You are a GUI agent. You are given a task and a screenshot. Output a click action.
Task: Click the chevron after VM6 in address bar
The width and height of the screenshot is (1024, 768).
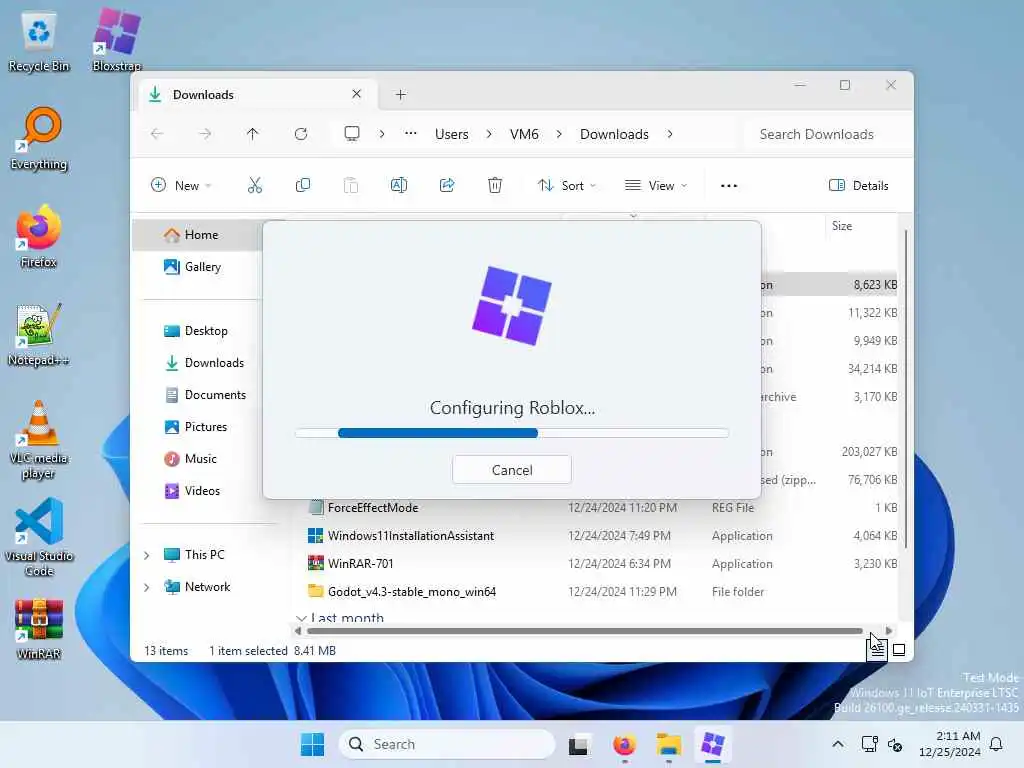click(559, 134)
